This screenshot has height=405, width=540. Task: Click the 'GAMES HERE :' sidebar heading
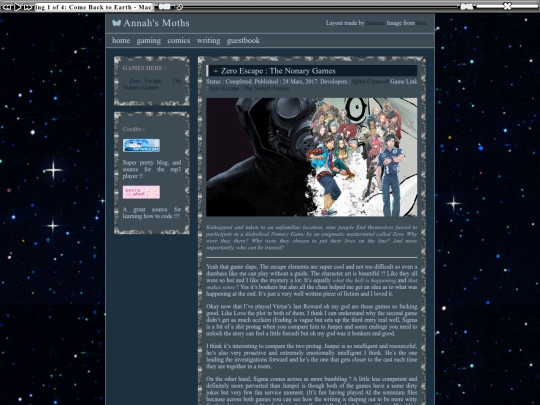144,68
